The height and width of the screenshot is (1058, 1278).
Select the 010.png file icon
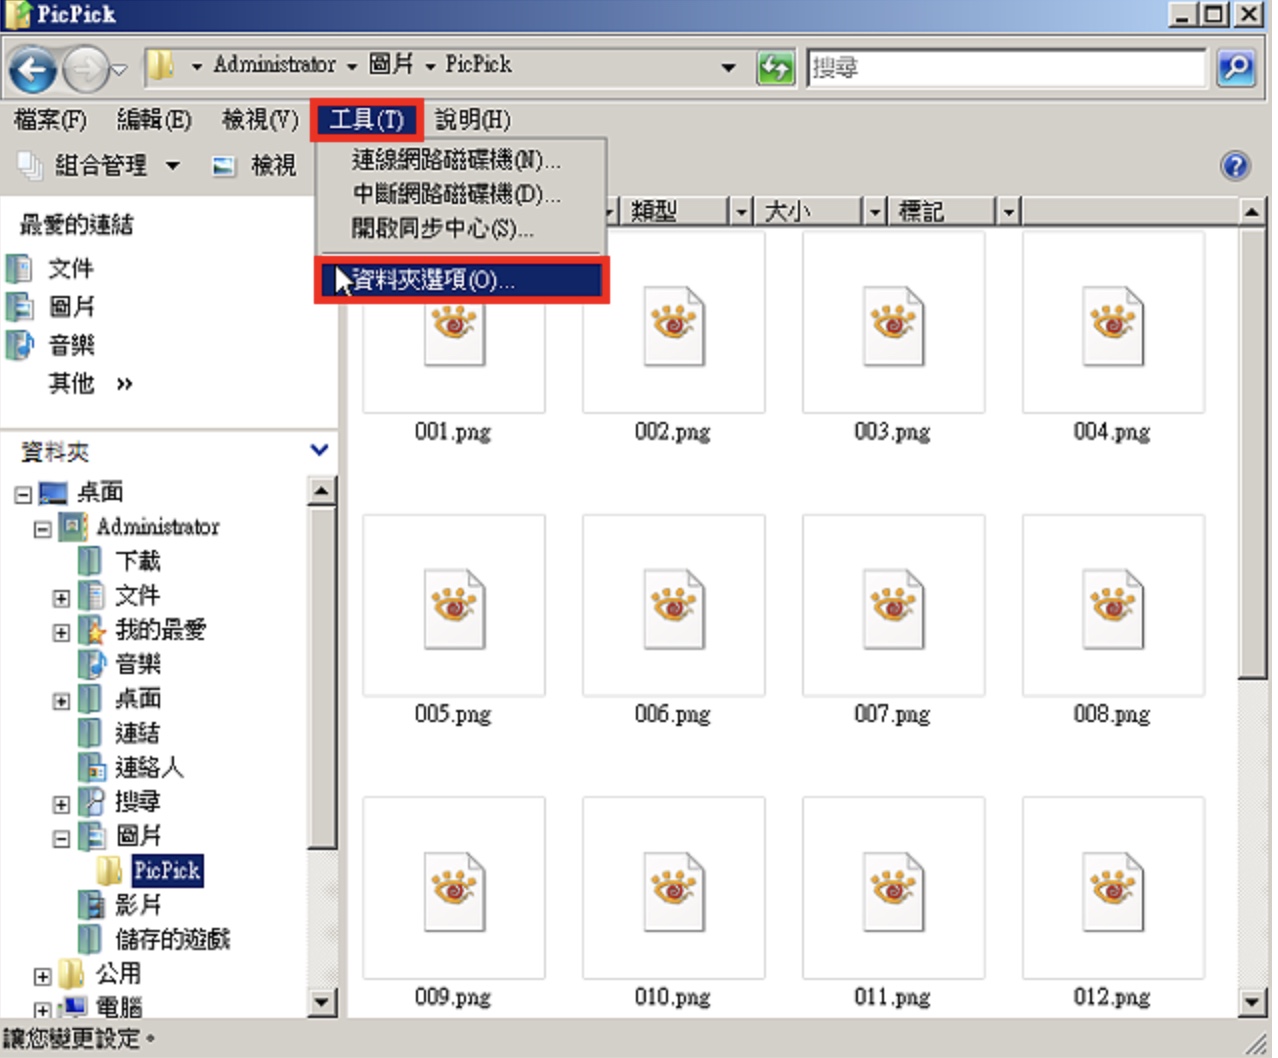pyautogui.click(x=673, y=890)
